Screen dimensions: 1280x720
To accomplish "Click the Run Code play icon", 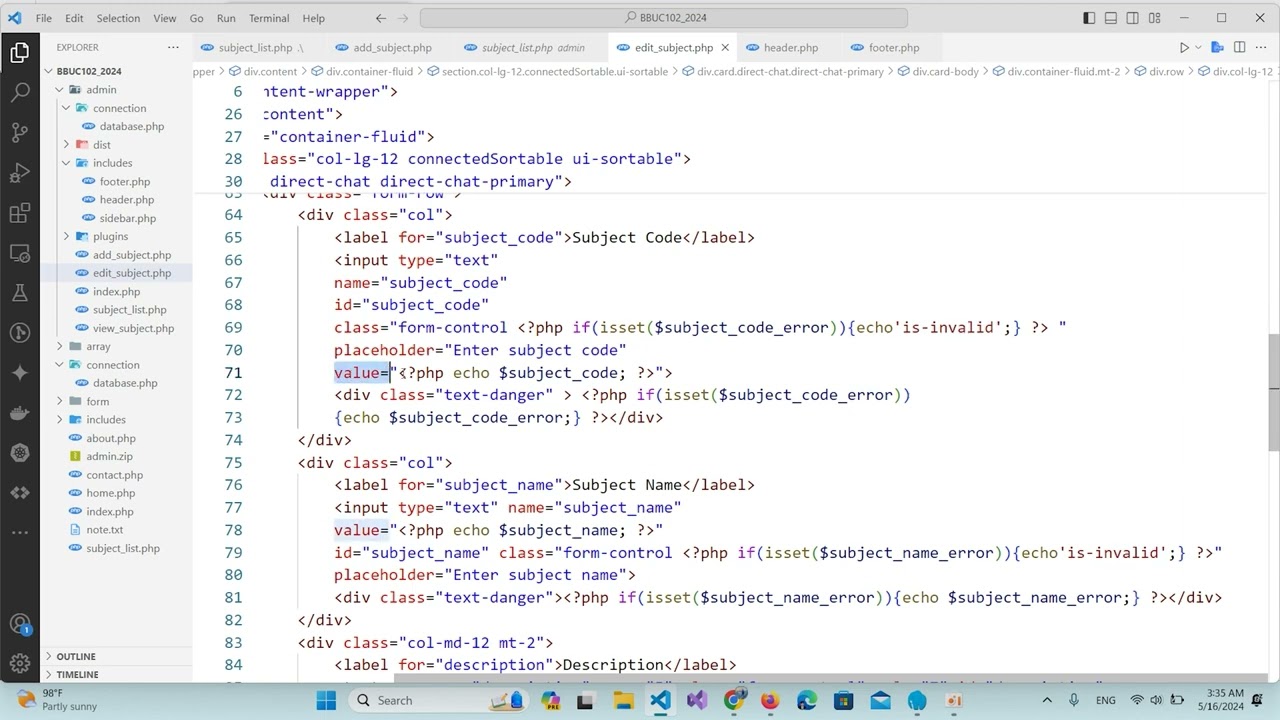I will pyautogui.click(x=1183, y=47).
